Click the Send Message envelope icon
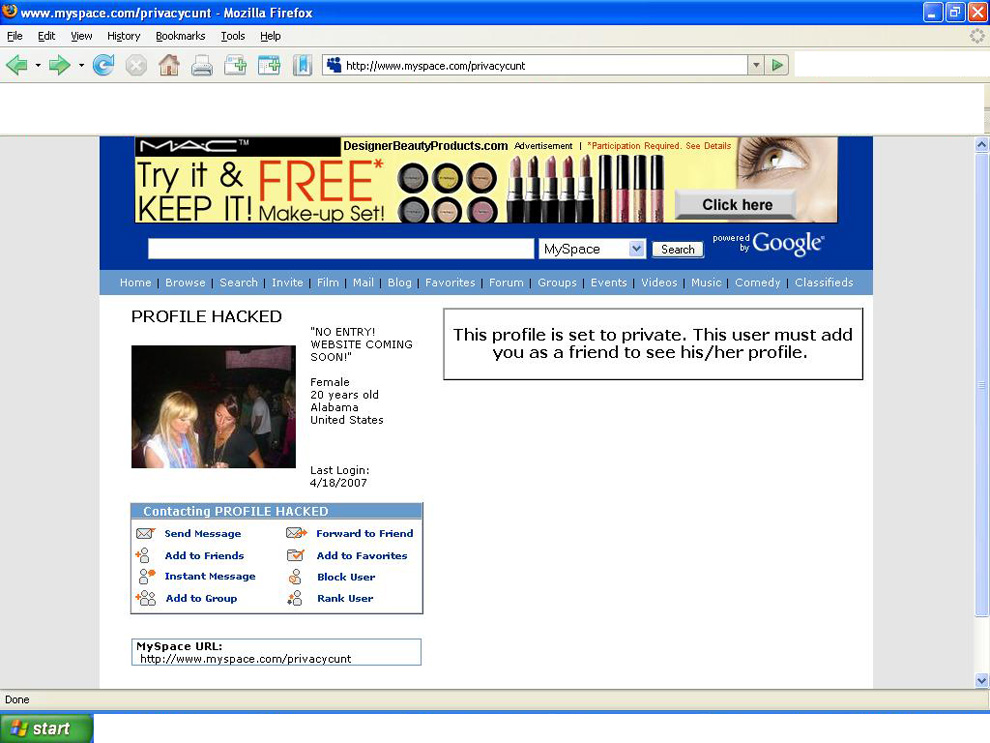 (x=146, y=533)
